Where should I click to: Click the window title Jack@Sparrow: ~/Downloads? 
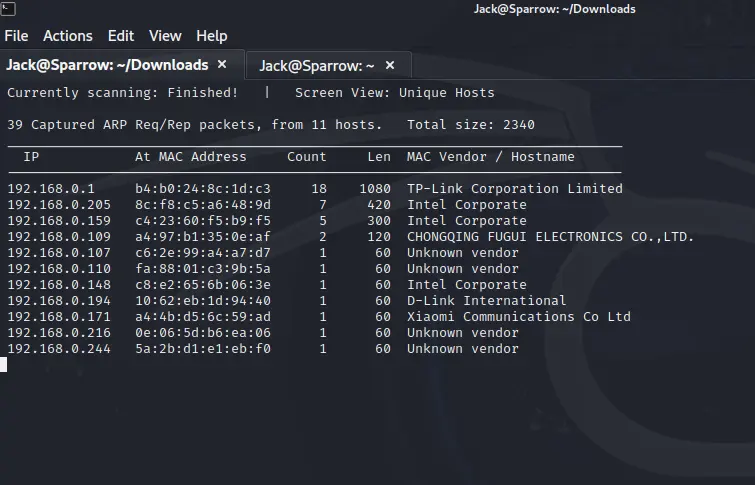[x=555, y=9]
